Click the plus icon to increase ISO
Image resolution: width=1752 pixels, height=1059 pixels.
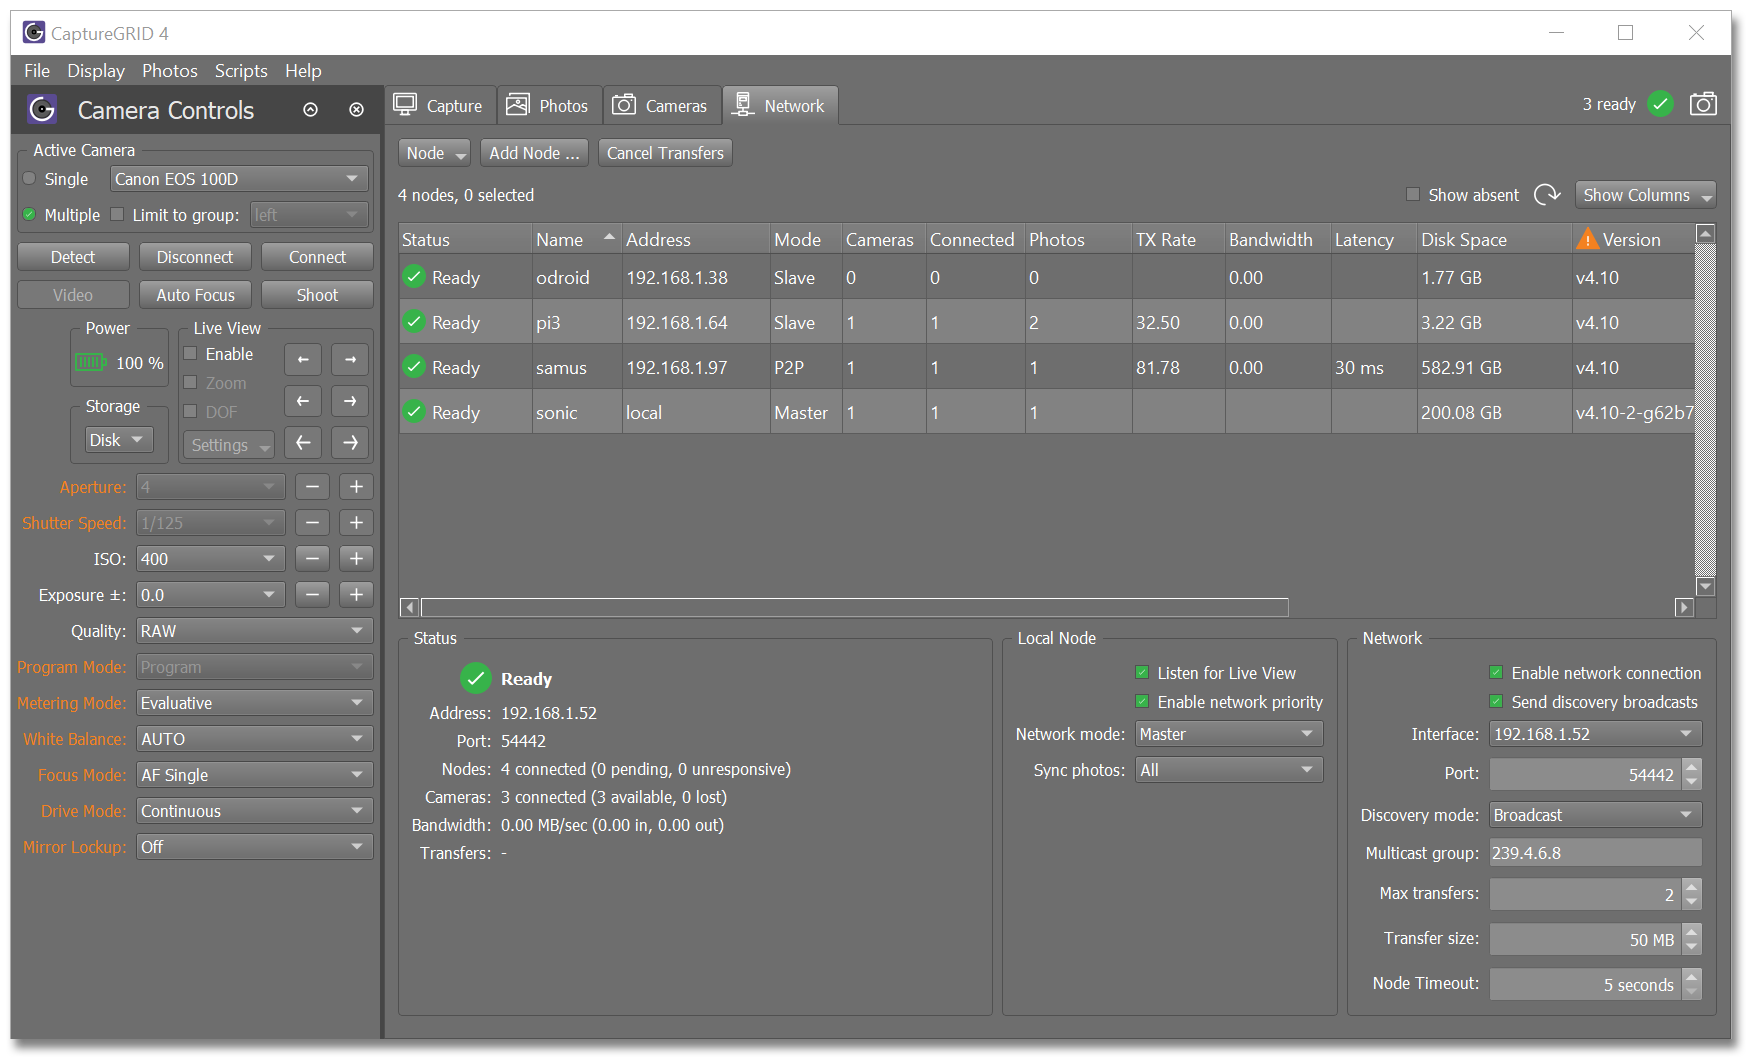pos(356,559)
